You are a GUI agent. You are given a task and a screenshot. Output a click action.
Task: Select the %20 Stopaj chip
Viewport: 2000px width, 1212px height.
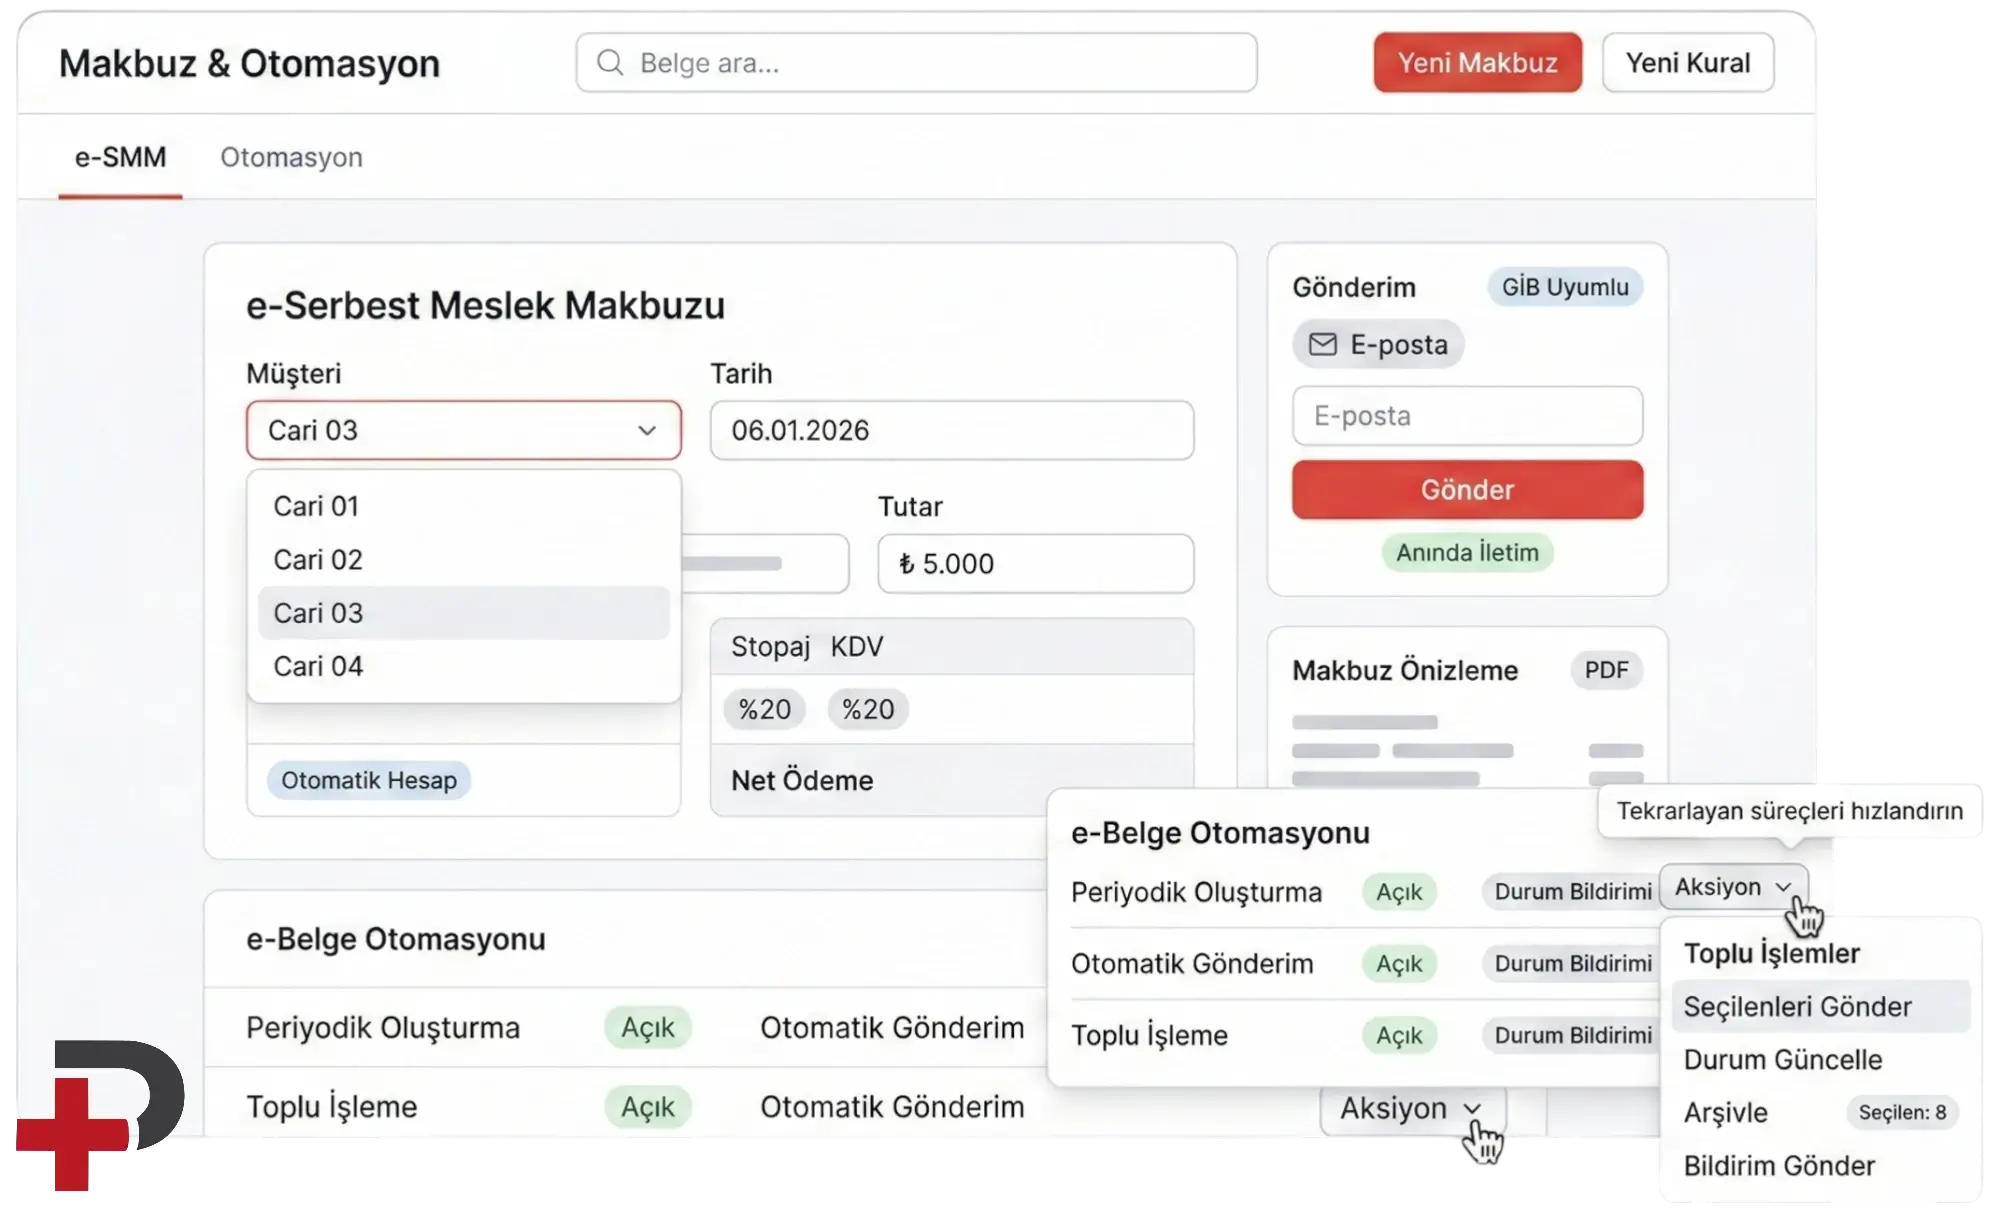[764, 709]
